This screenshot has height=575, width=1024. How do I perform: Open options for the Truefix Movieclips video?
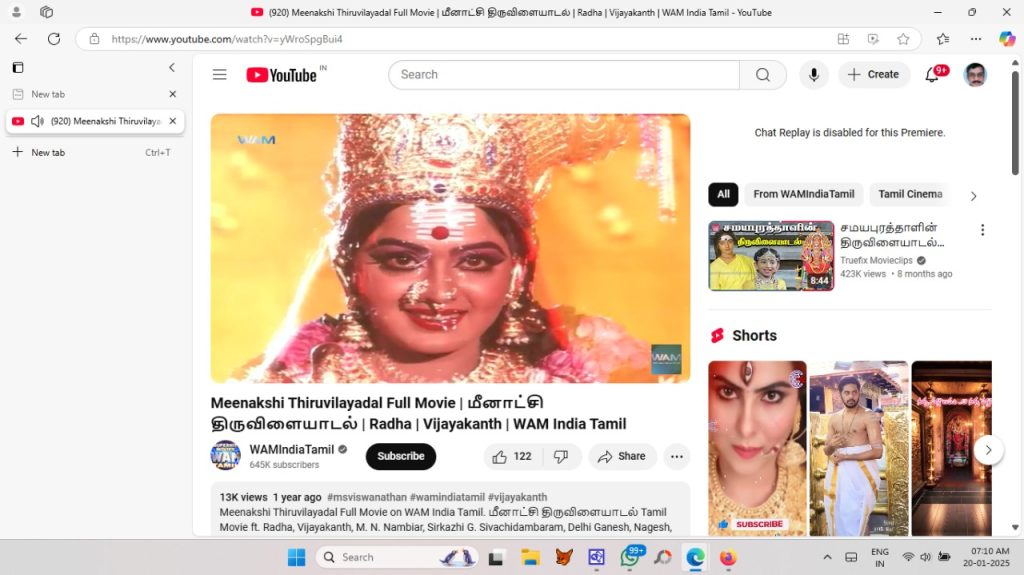pyautogui.click(x=982, y=230)
